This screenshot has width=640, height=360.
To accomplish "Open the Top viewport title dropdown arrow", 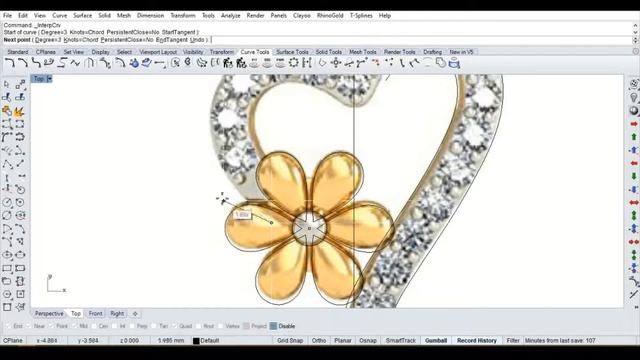I will (49, 78).
